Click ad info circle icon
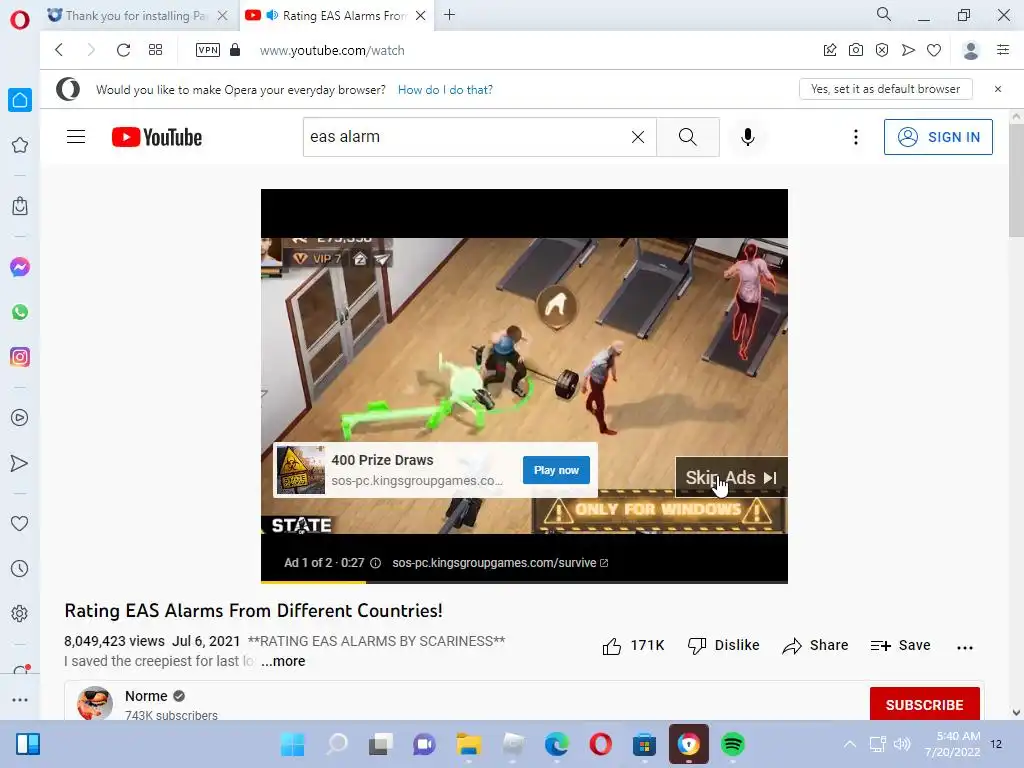1024x768 pixels. click(x=376, y=563)
